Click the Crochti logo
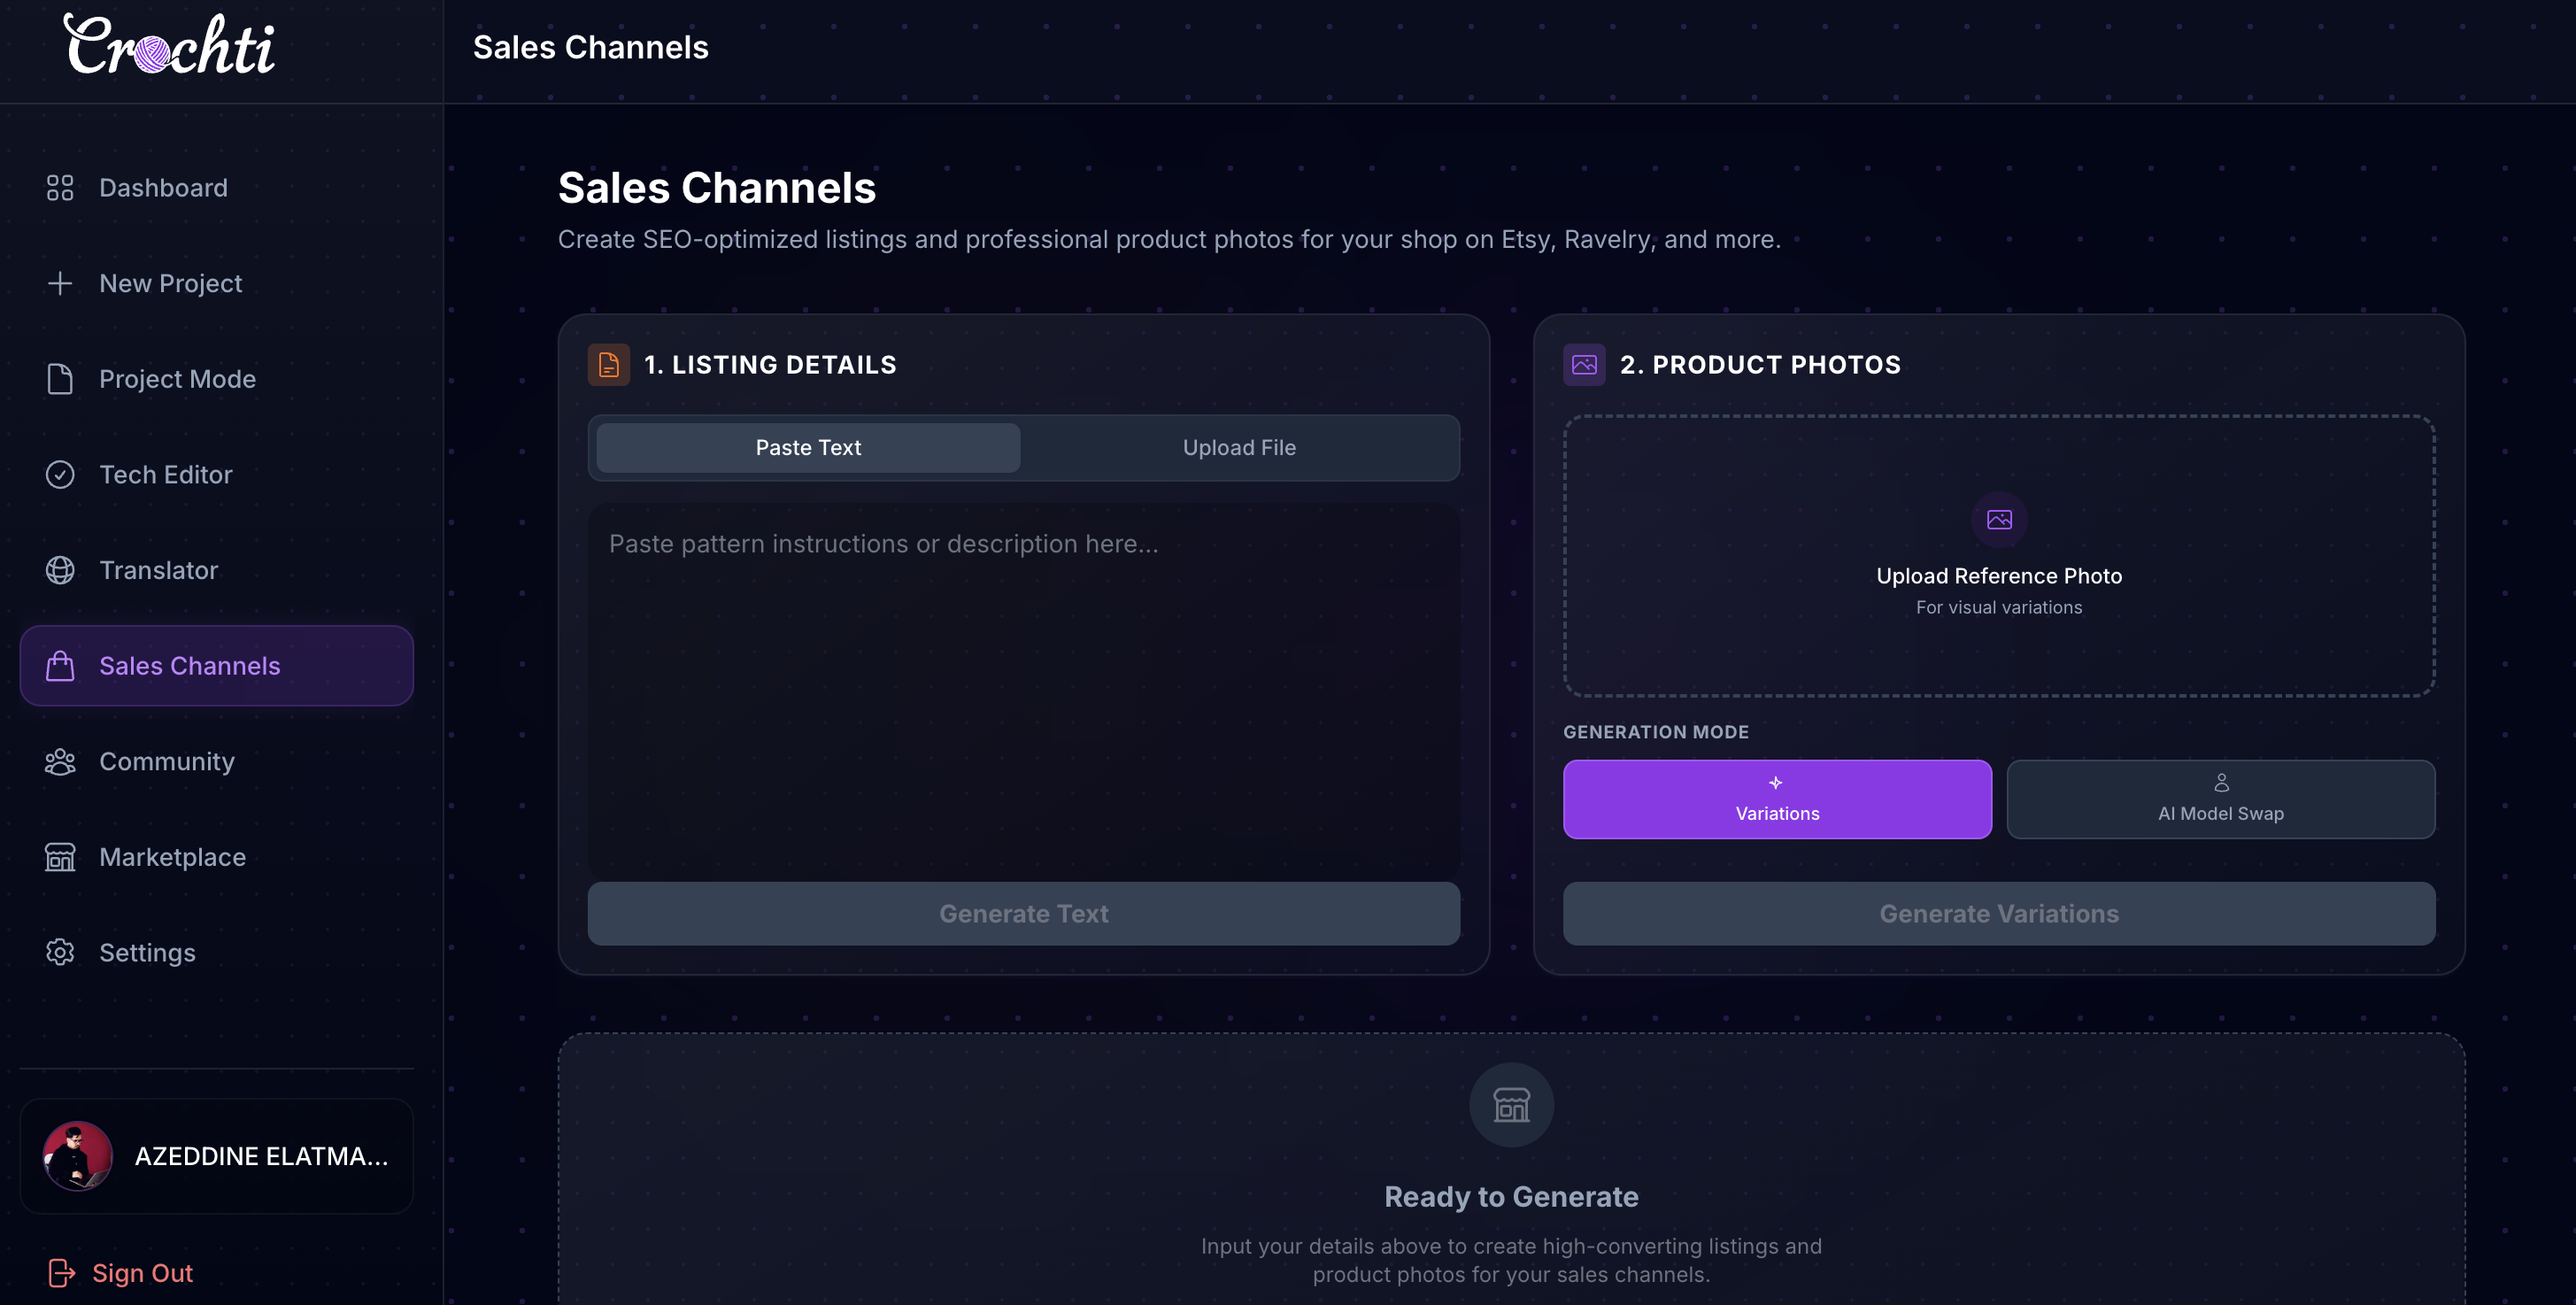This screenshot has height=1305, width=2576. coord(170,46)
